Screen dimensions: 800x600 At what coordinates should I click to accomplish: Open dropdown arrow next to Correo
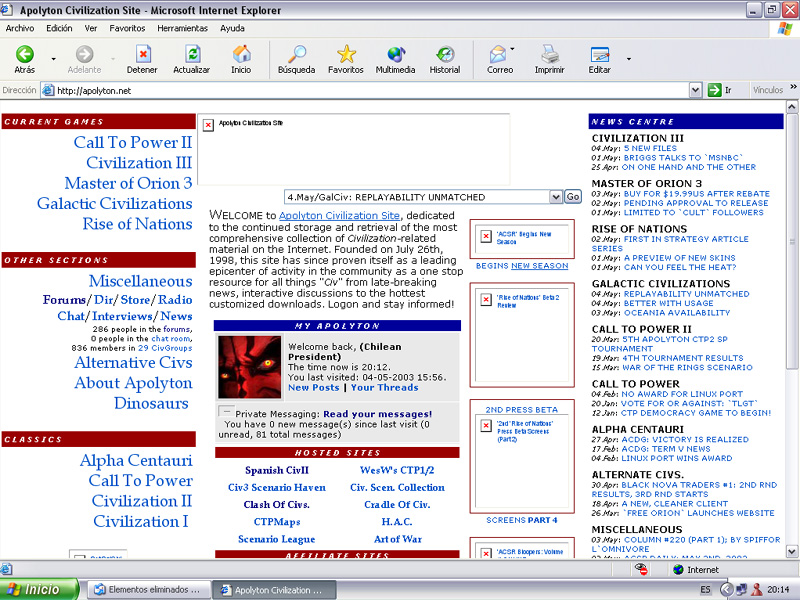coord(513,50)
